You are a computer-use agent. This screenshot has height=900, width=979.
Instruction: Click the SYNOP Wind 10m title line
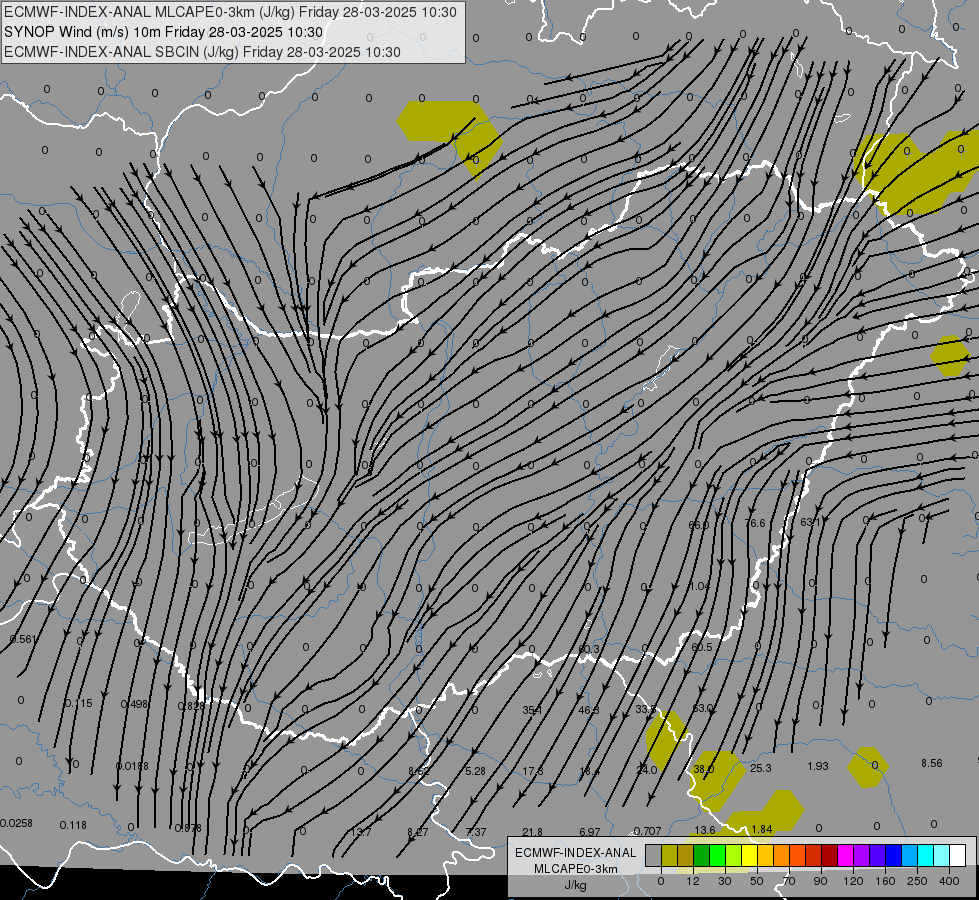pos(164,32)
